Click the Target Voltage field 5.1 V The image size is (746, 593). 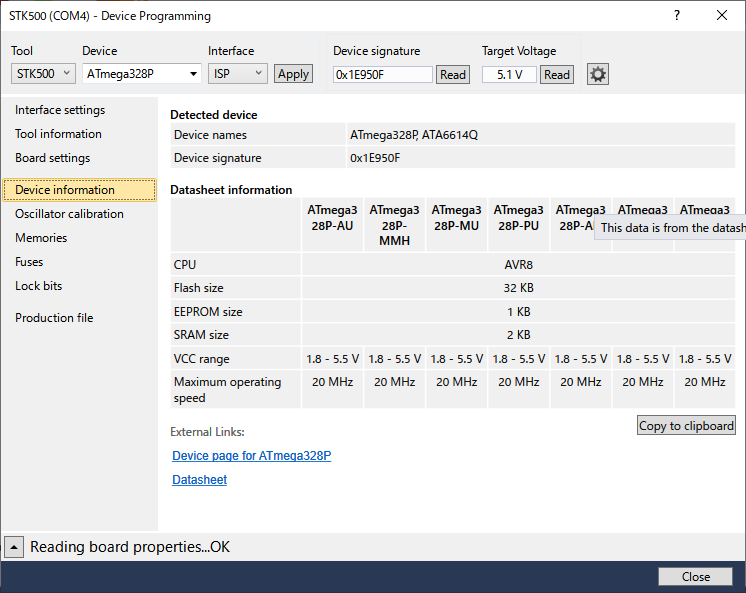click(509, 75)
